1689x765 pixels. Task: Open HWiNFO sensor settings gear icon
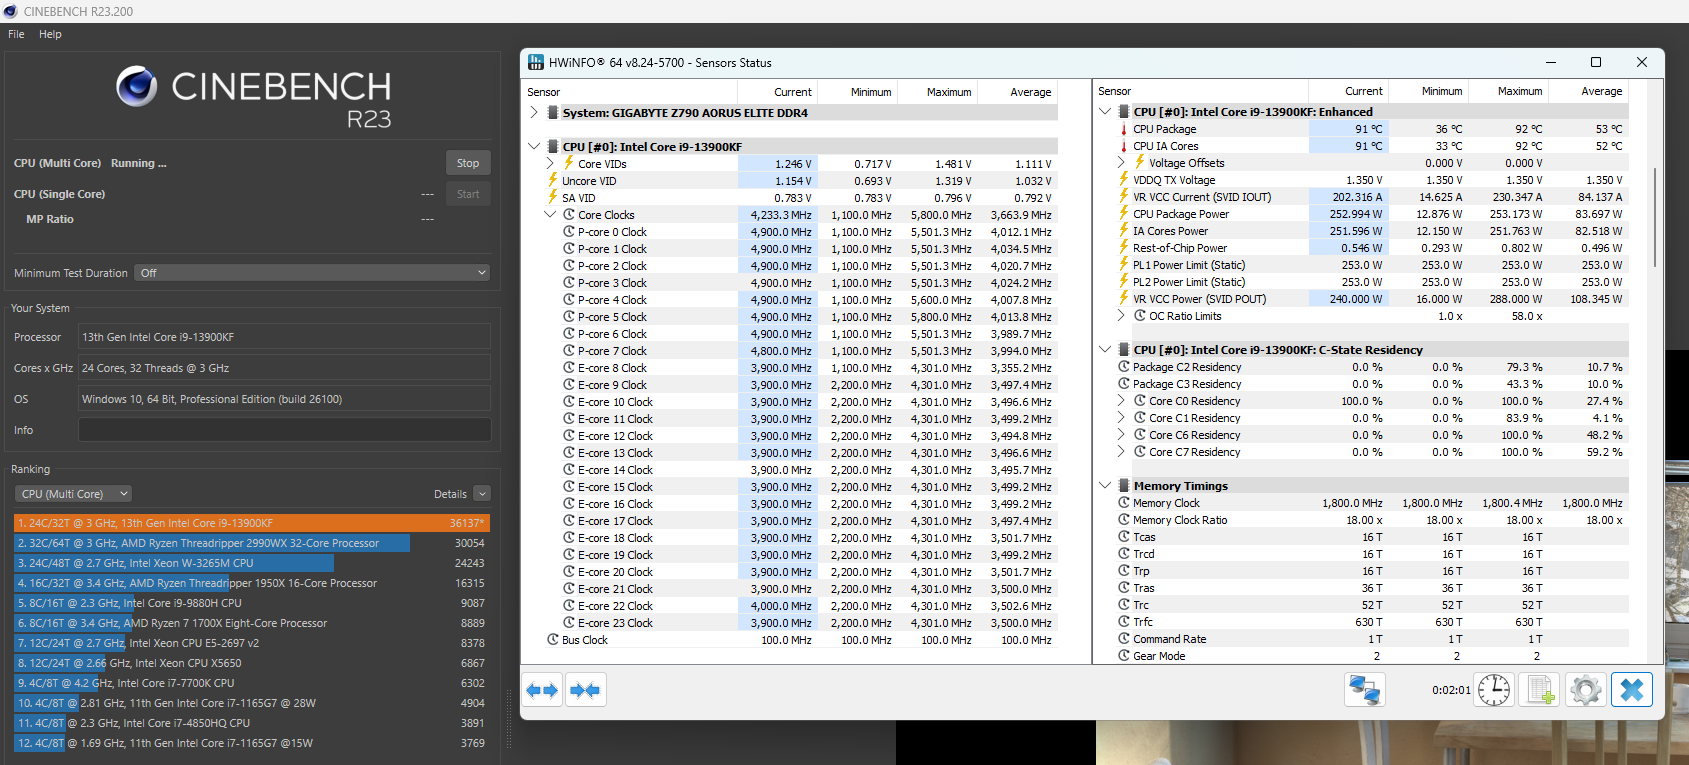1586,690
